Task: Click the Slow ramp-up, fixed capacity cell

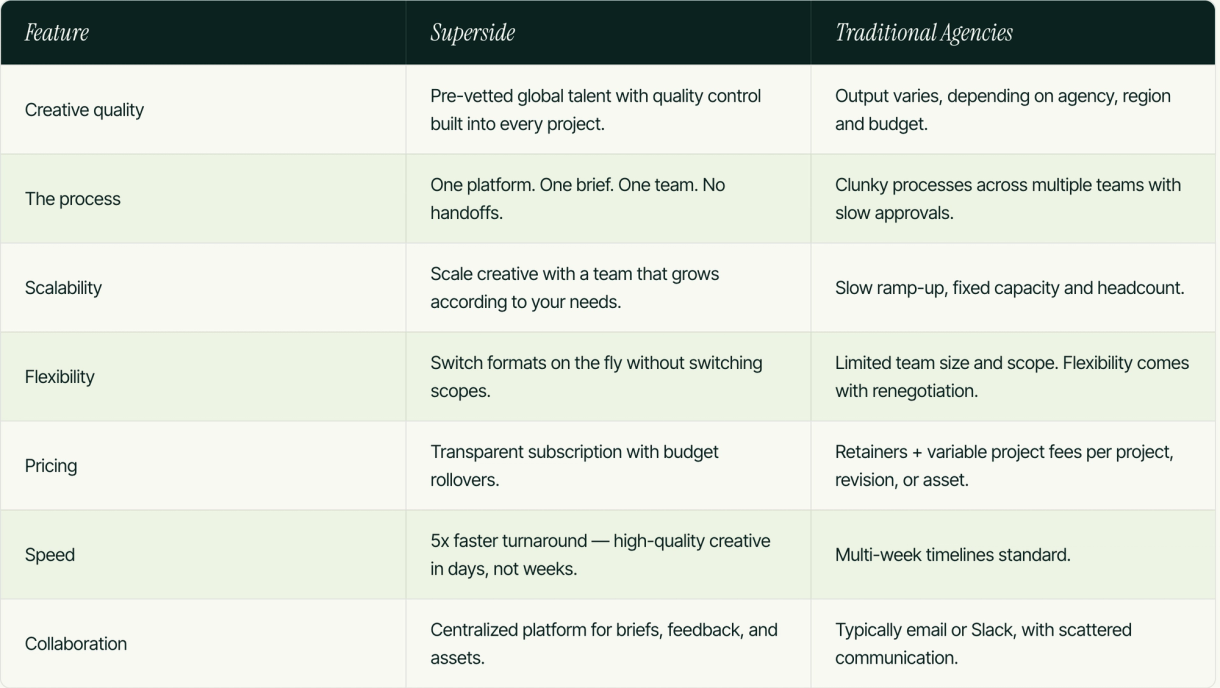Action: (x=1010, y=288)
